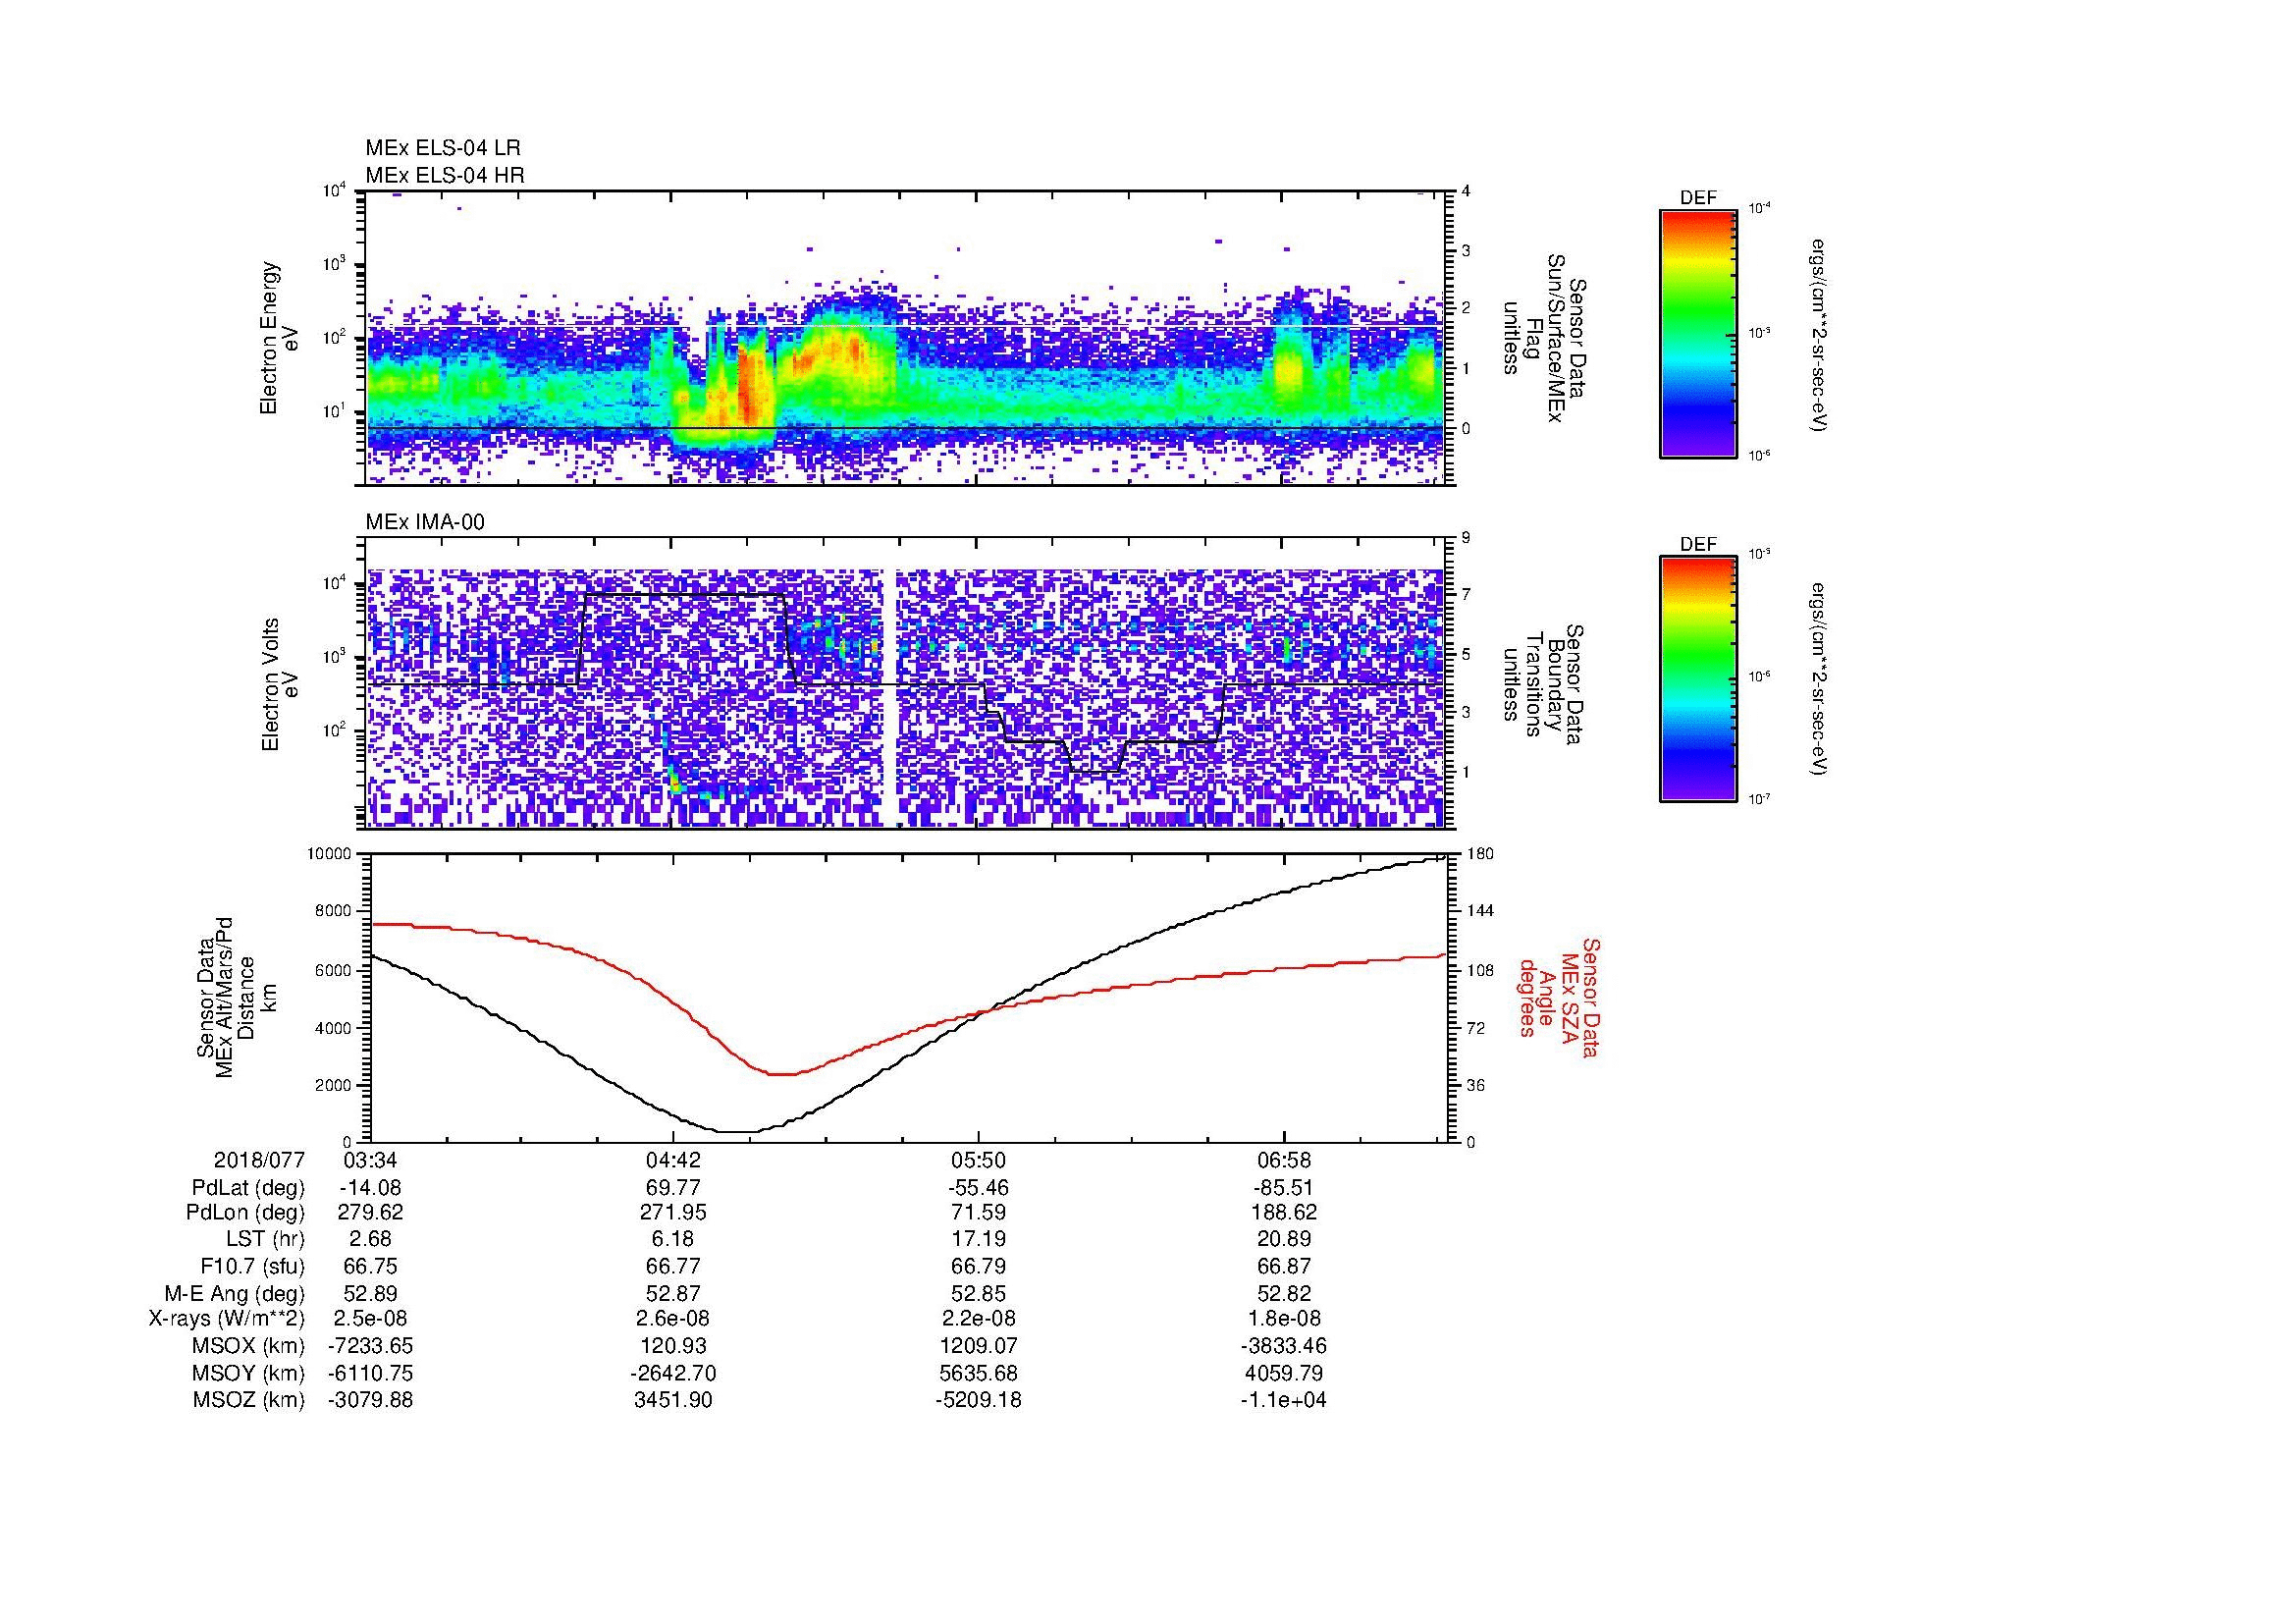Click the SZA axis tick '180'
The image size is (2296, 1623).
coord(1480,854)
